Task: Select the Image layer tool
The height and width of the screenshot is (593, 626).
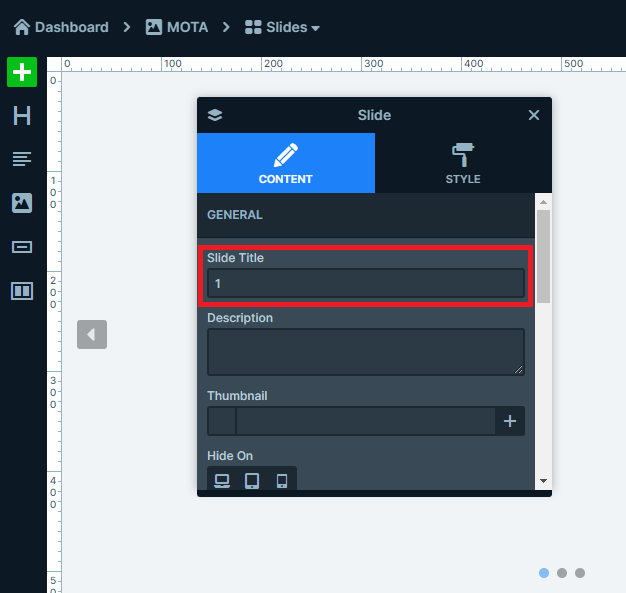Action: pyautogui.click(x=22, y=203)
